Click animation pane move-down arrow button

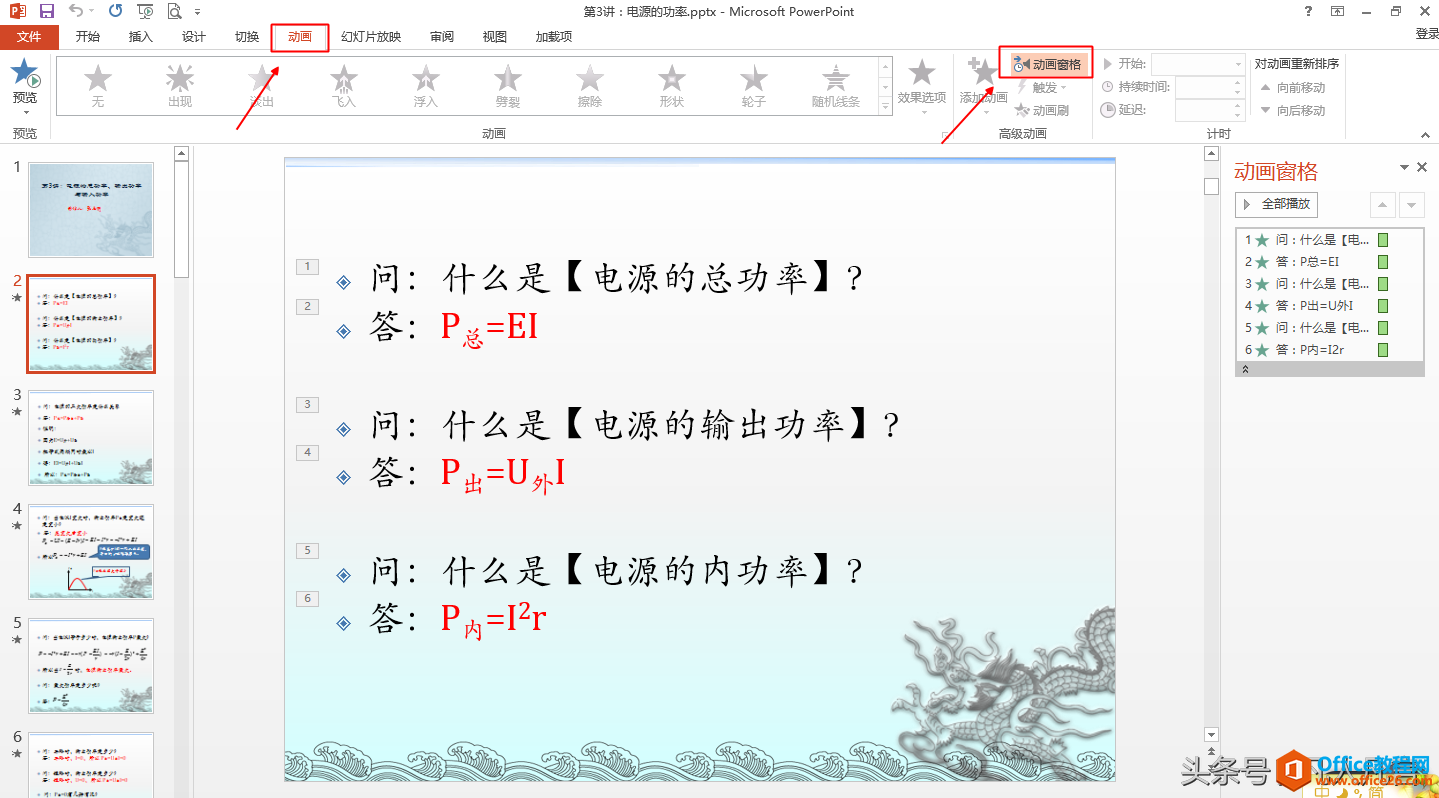pyautogui.click(x=1411, y=204)
